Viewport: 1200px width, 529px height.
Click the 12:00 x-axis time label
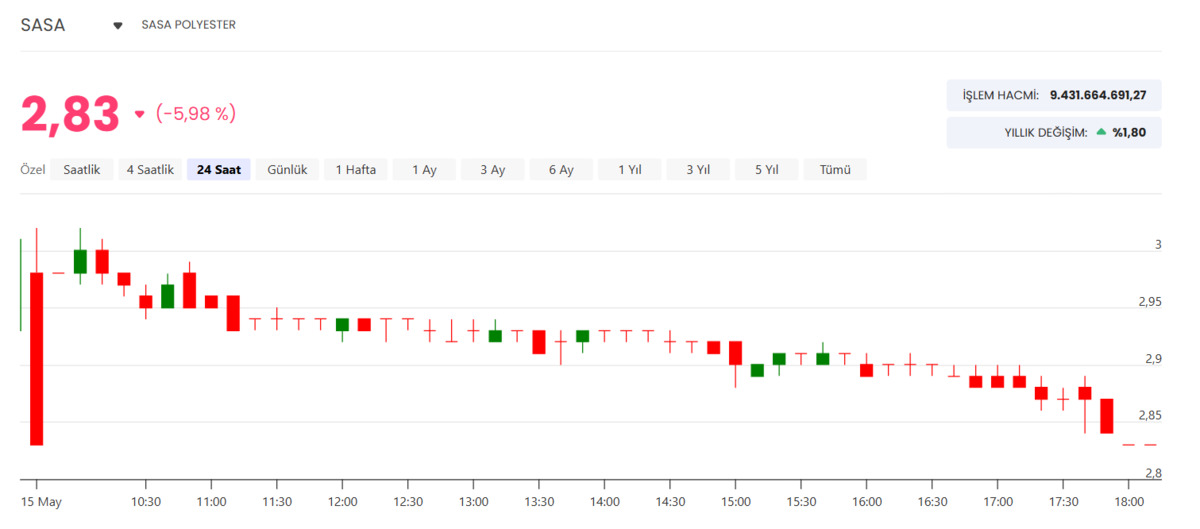(342, 501)
